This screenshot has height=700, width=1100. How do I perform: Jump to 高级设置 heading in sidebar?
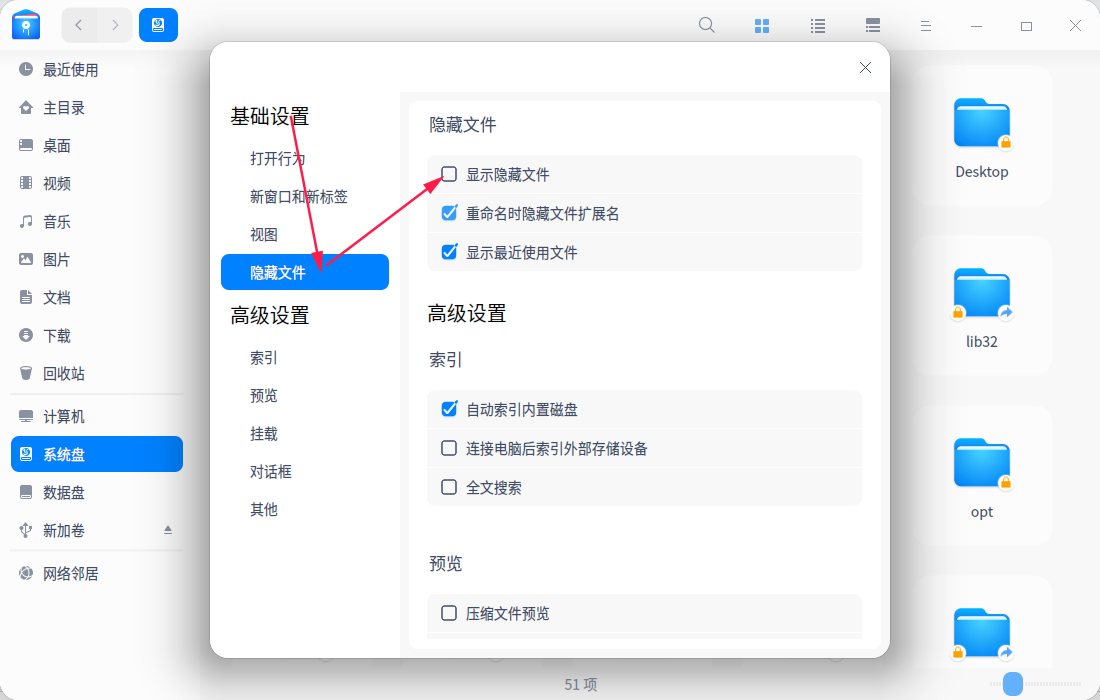270,316
